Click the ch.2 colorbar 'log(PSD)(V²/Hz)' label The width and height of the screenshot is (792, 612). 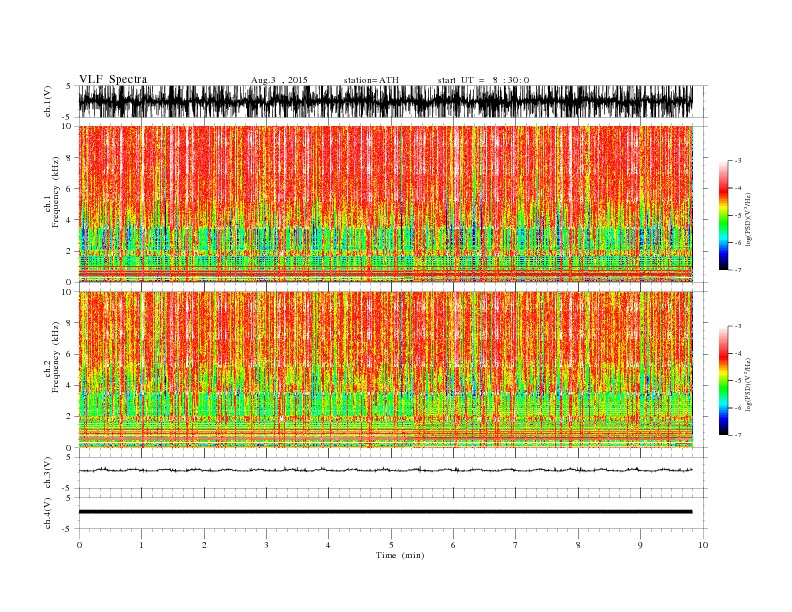pyautogui.click(x=750, y=384)
